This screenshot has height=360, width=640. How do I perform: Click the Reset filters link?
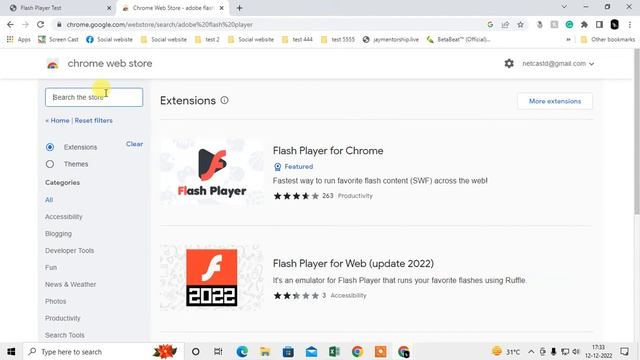93,120
